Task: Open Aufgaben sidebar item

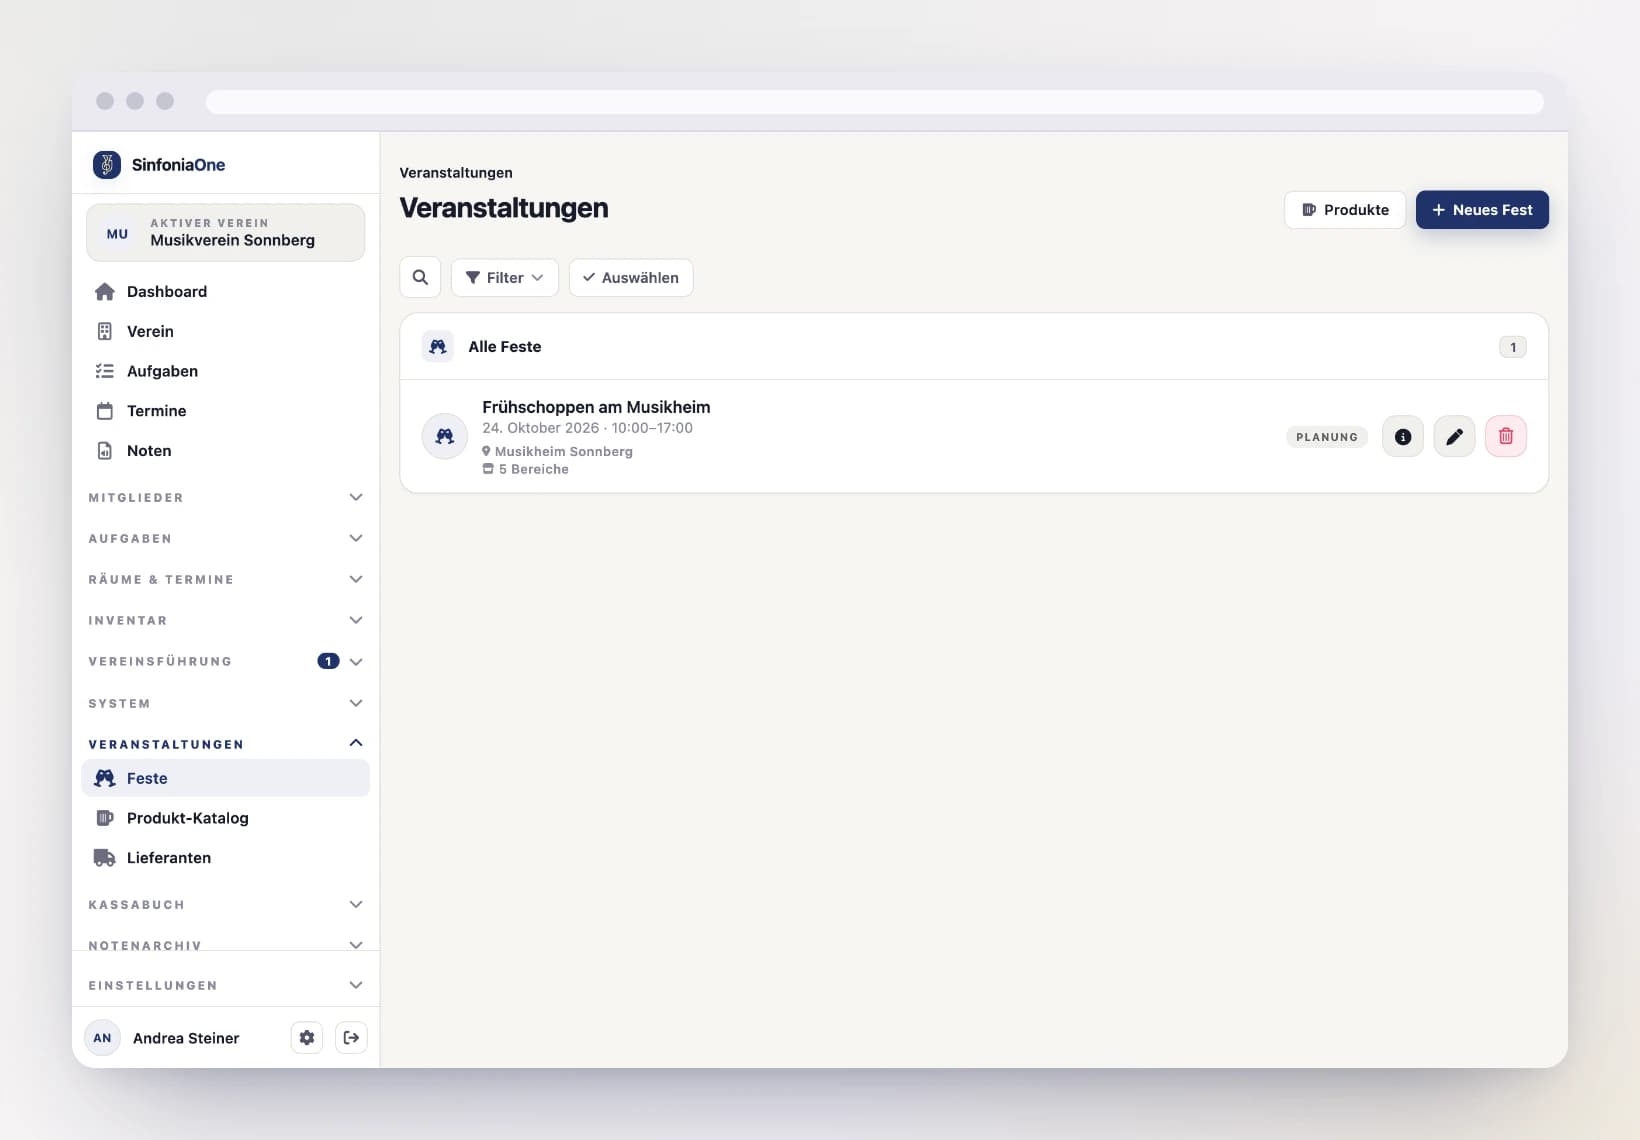Action: pos(225,372)
